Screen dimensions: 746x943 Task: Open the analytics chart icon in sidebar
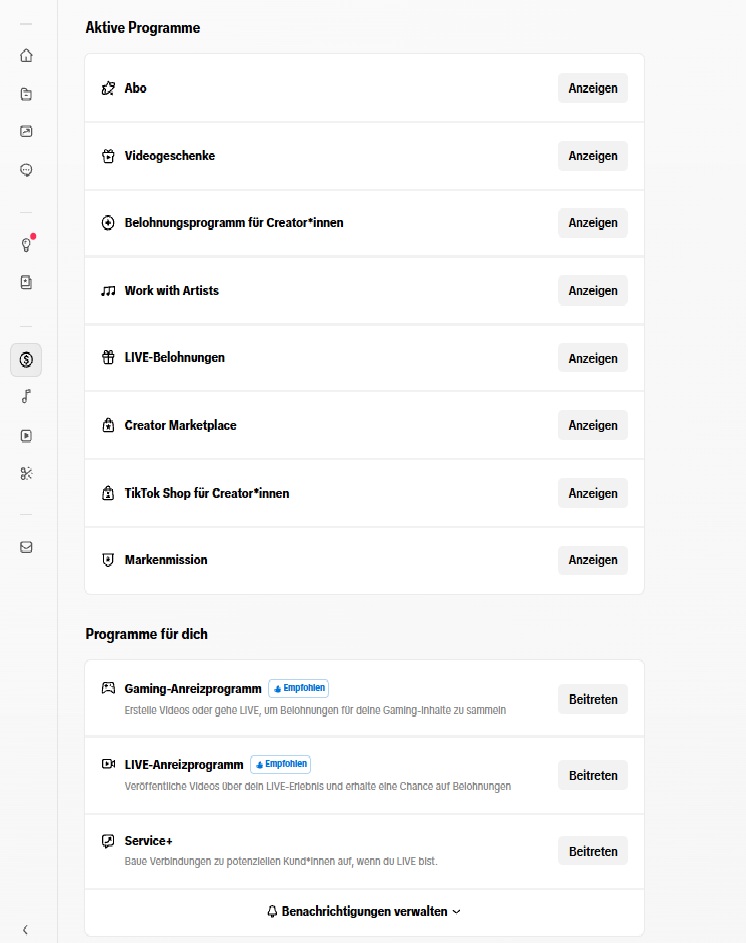pyautogui.click(x=26, y=131)
